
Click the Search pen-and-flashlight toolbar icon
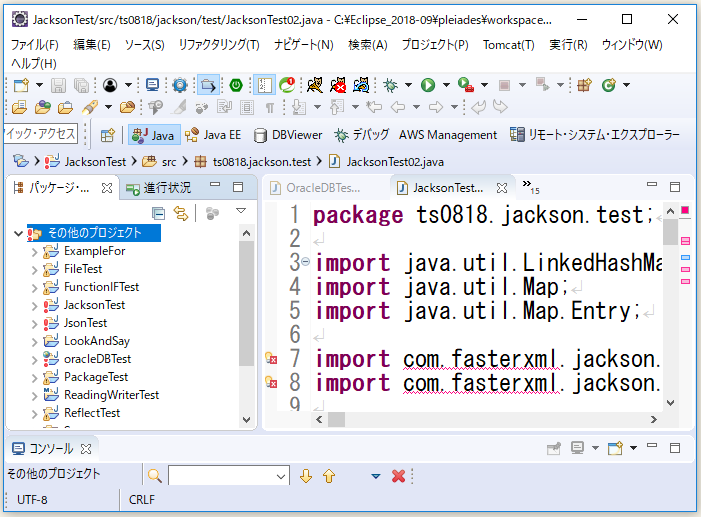click(90, 107)
